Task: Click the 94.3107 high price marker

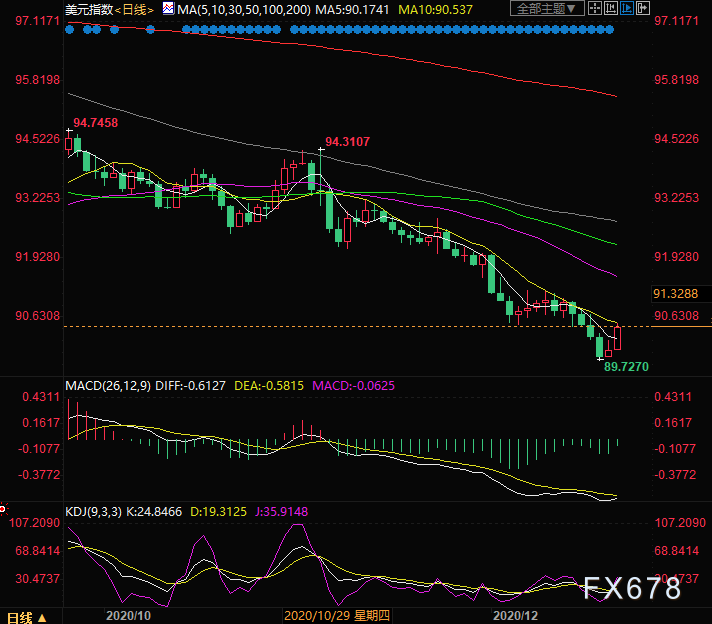Action: (347, 142)
